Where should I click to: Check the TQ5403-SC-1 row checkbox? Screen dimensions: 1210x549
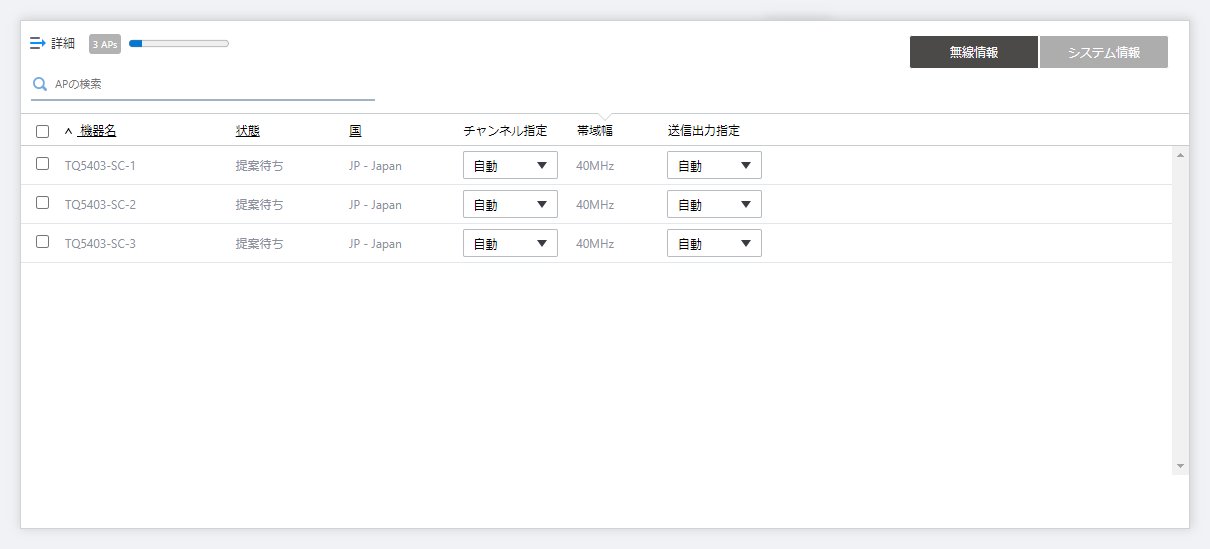coord(42,164)
